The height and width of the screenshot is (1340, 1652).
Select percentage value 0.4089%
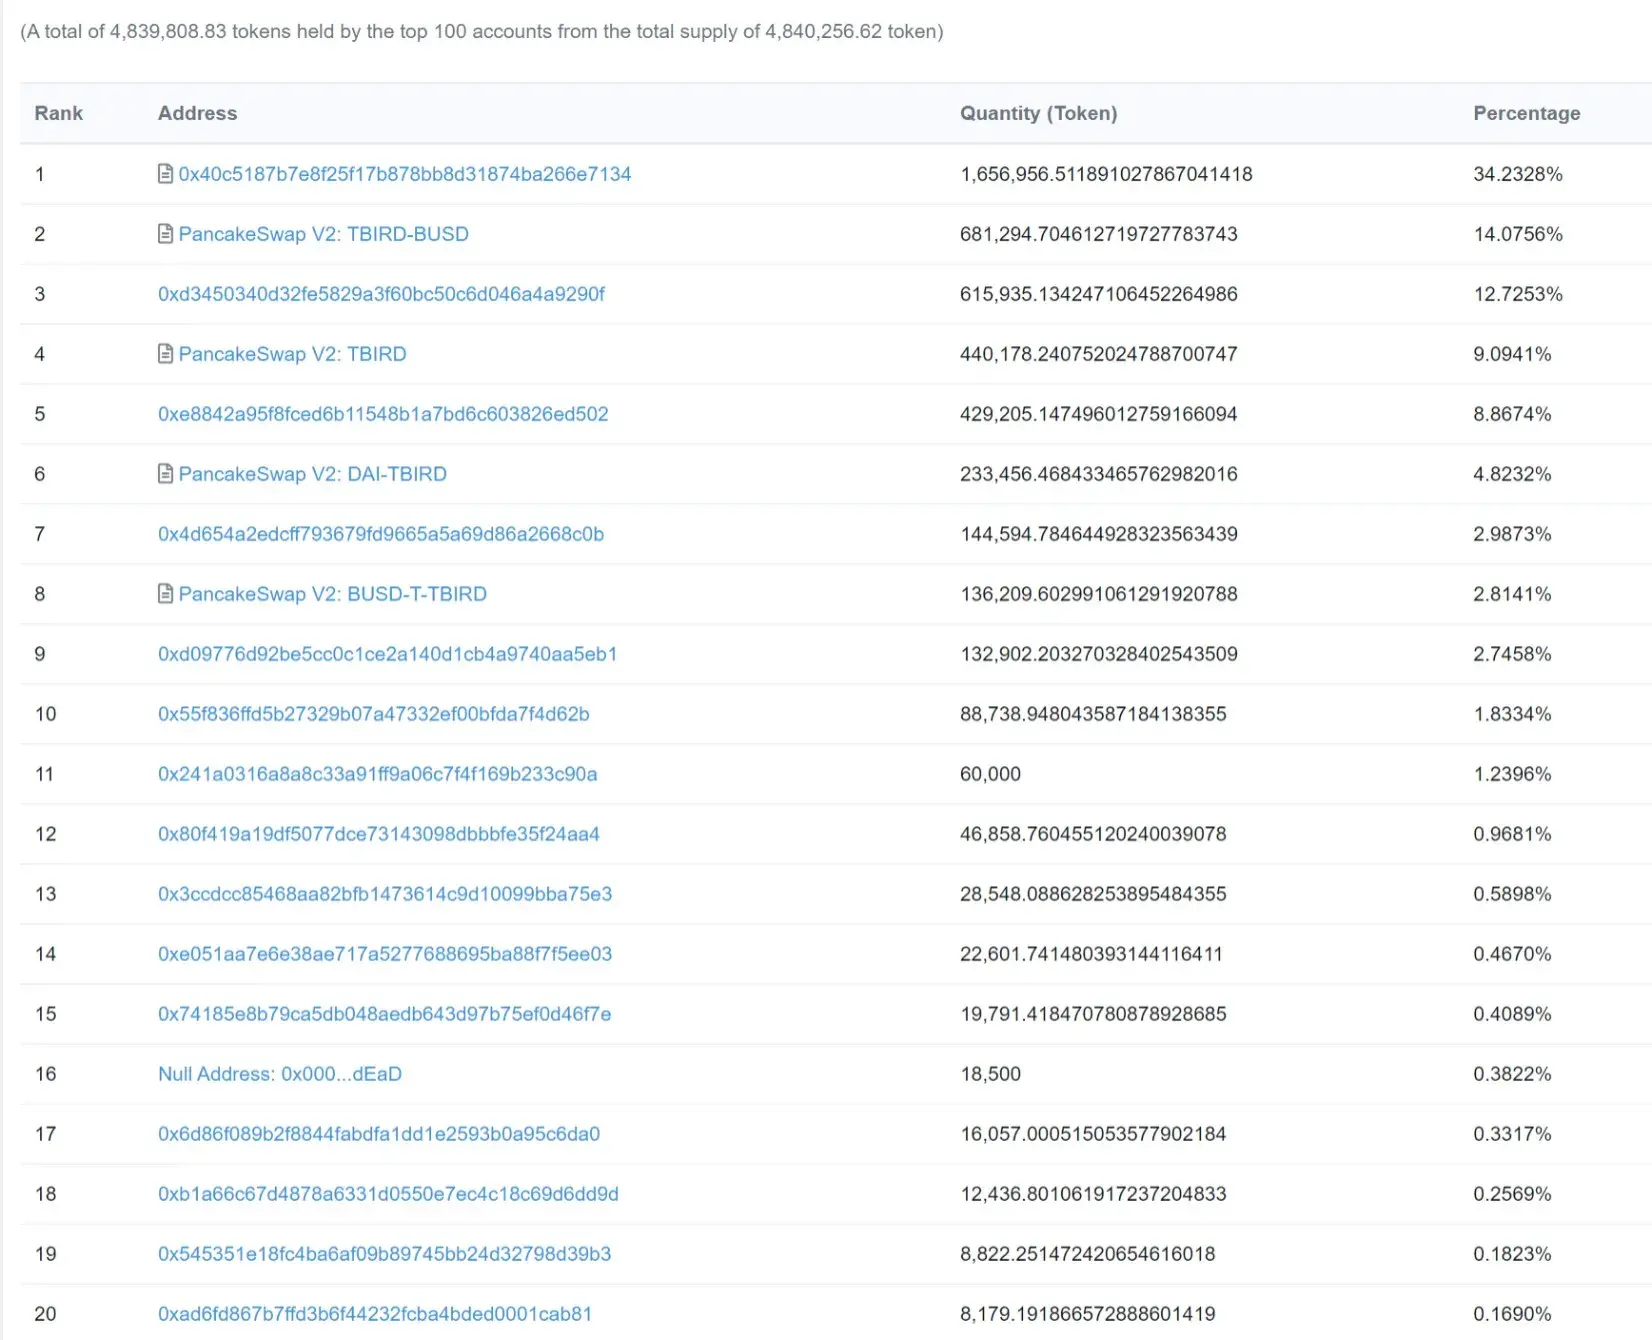(1512, 1014)
